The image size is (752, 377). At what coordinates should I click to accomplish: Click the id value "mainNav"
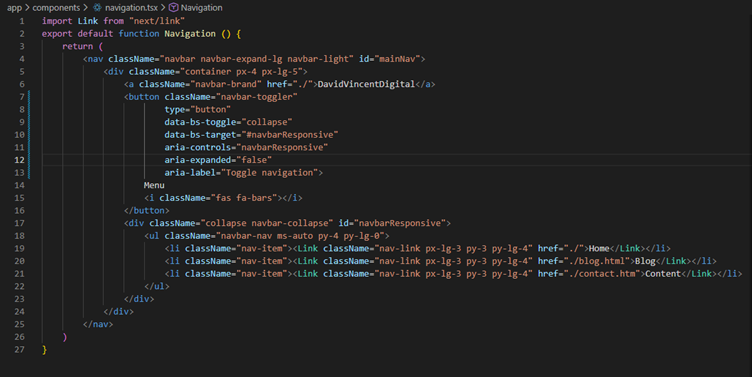397,59
